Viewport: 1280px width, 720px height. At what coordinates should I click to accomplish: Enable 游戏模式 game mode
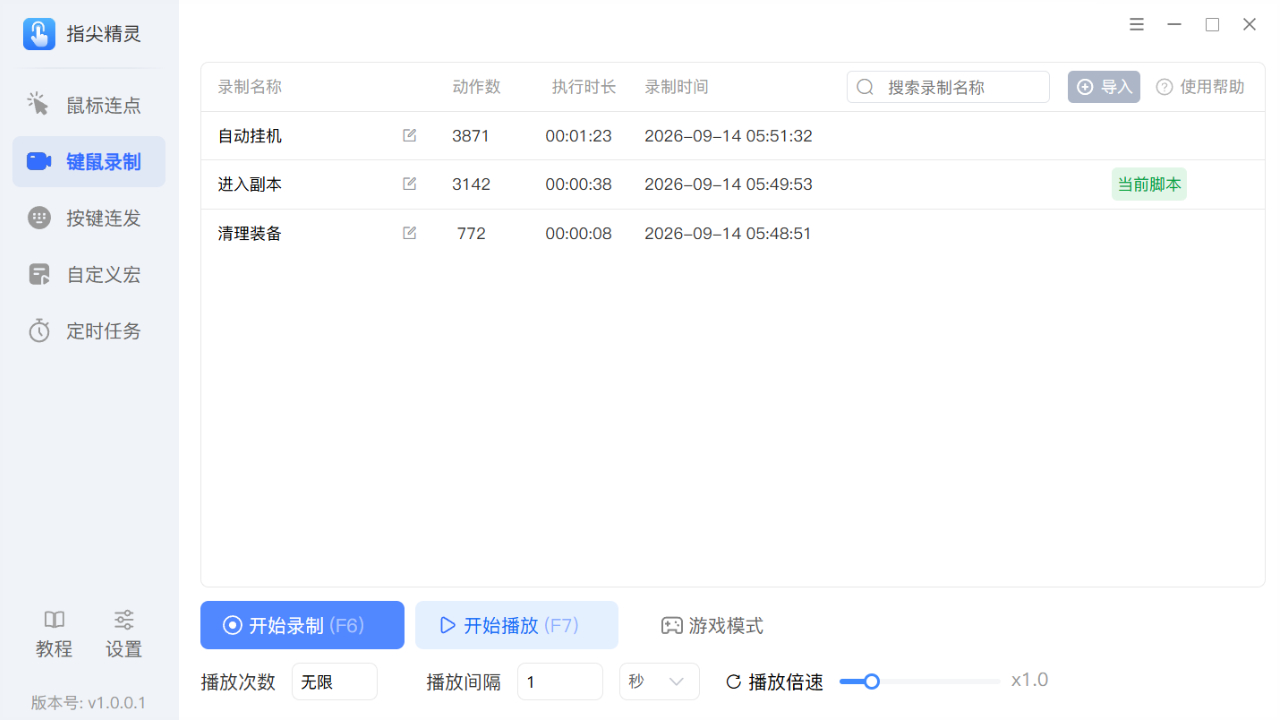712,626
